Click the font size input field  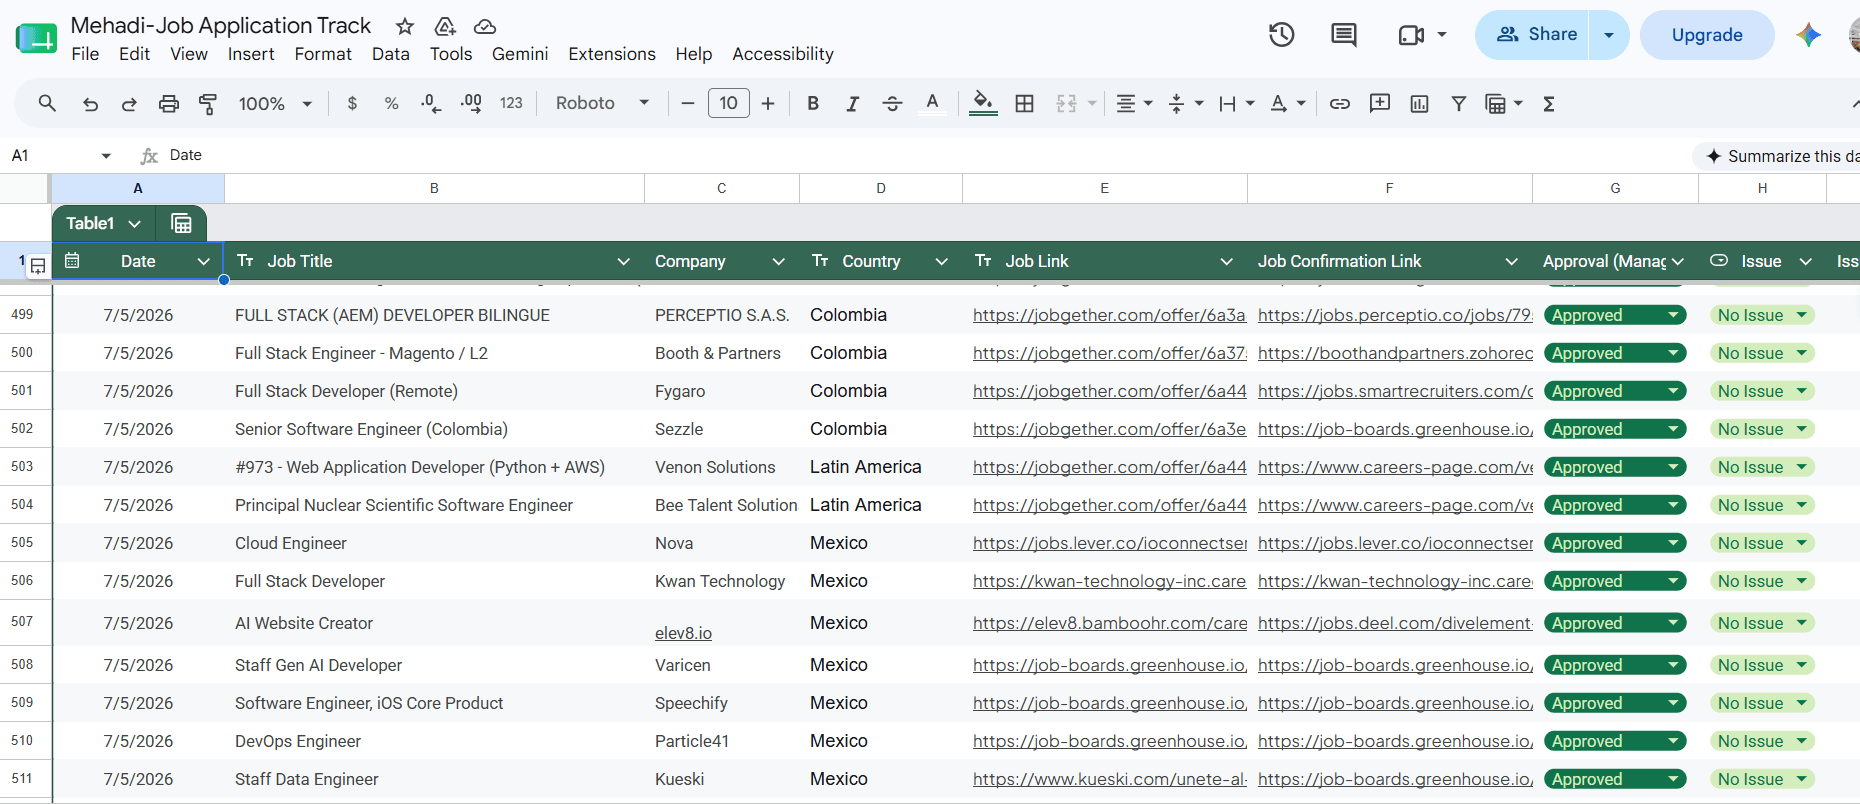pyautogui.click(x=728, y=103)
